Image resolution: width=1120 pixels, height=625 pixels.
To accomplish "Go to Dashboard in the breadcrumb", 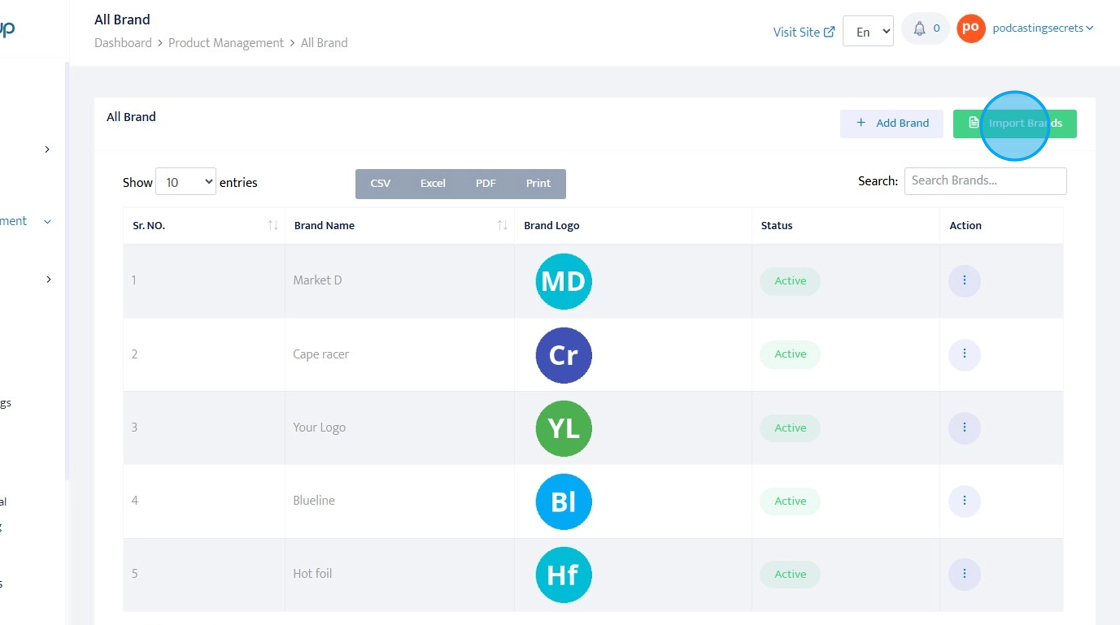I will 123,43.
